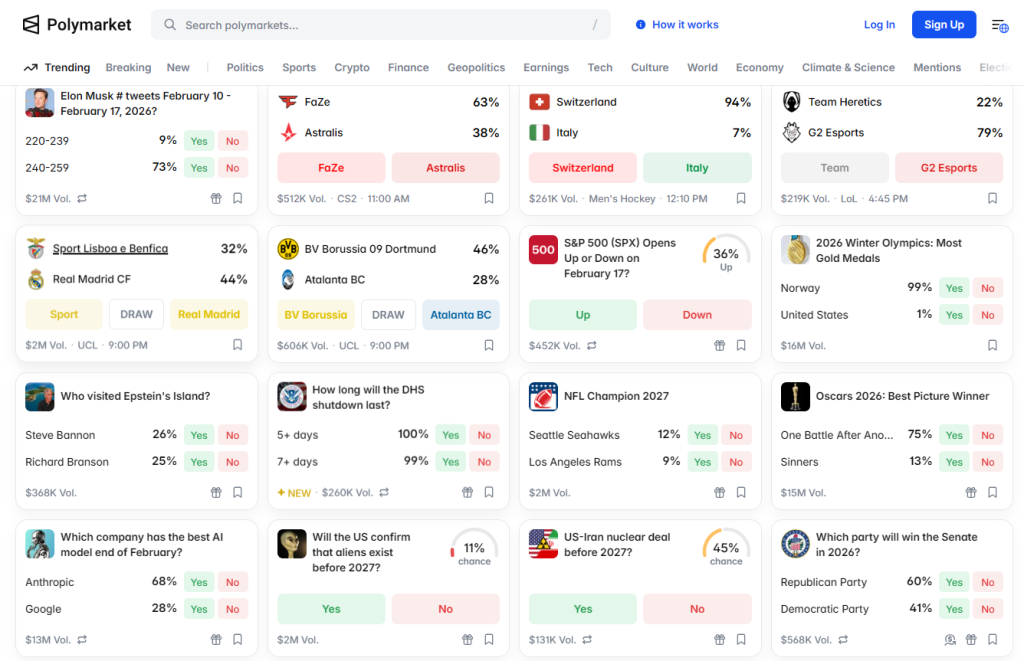Bookmark the Oscars 2026 Best Picture market
This screenshot has width=1024, height=661.
click(993, 492)
